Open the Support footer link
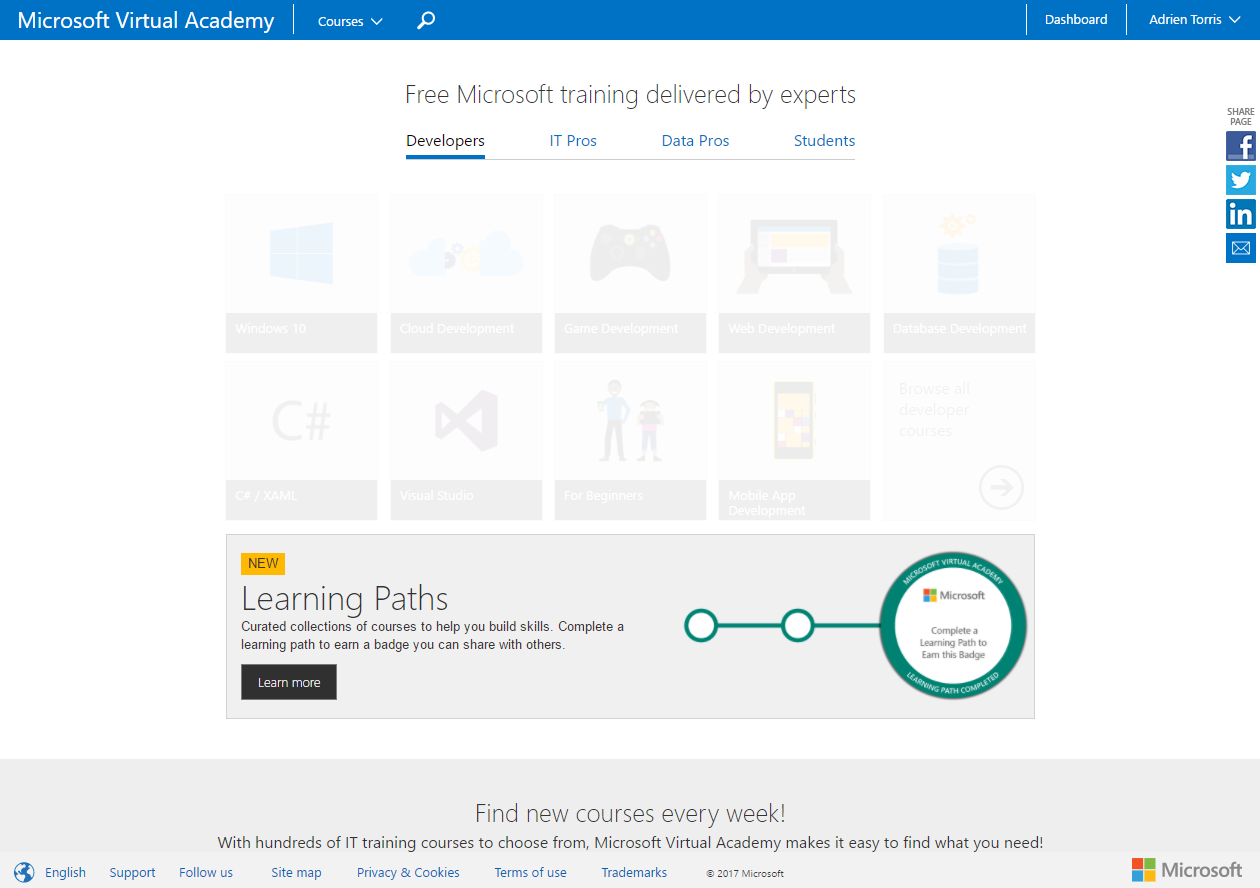 (x=132, y=872)
